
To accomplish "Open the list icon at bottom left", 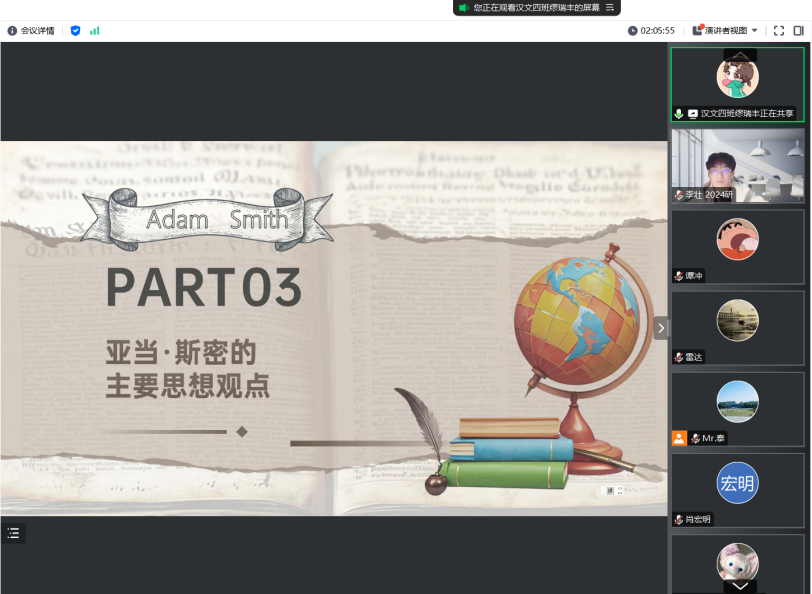I will tap(13, 533).
